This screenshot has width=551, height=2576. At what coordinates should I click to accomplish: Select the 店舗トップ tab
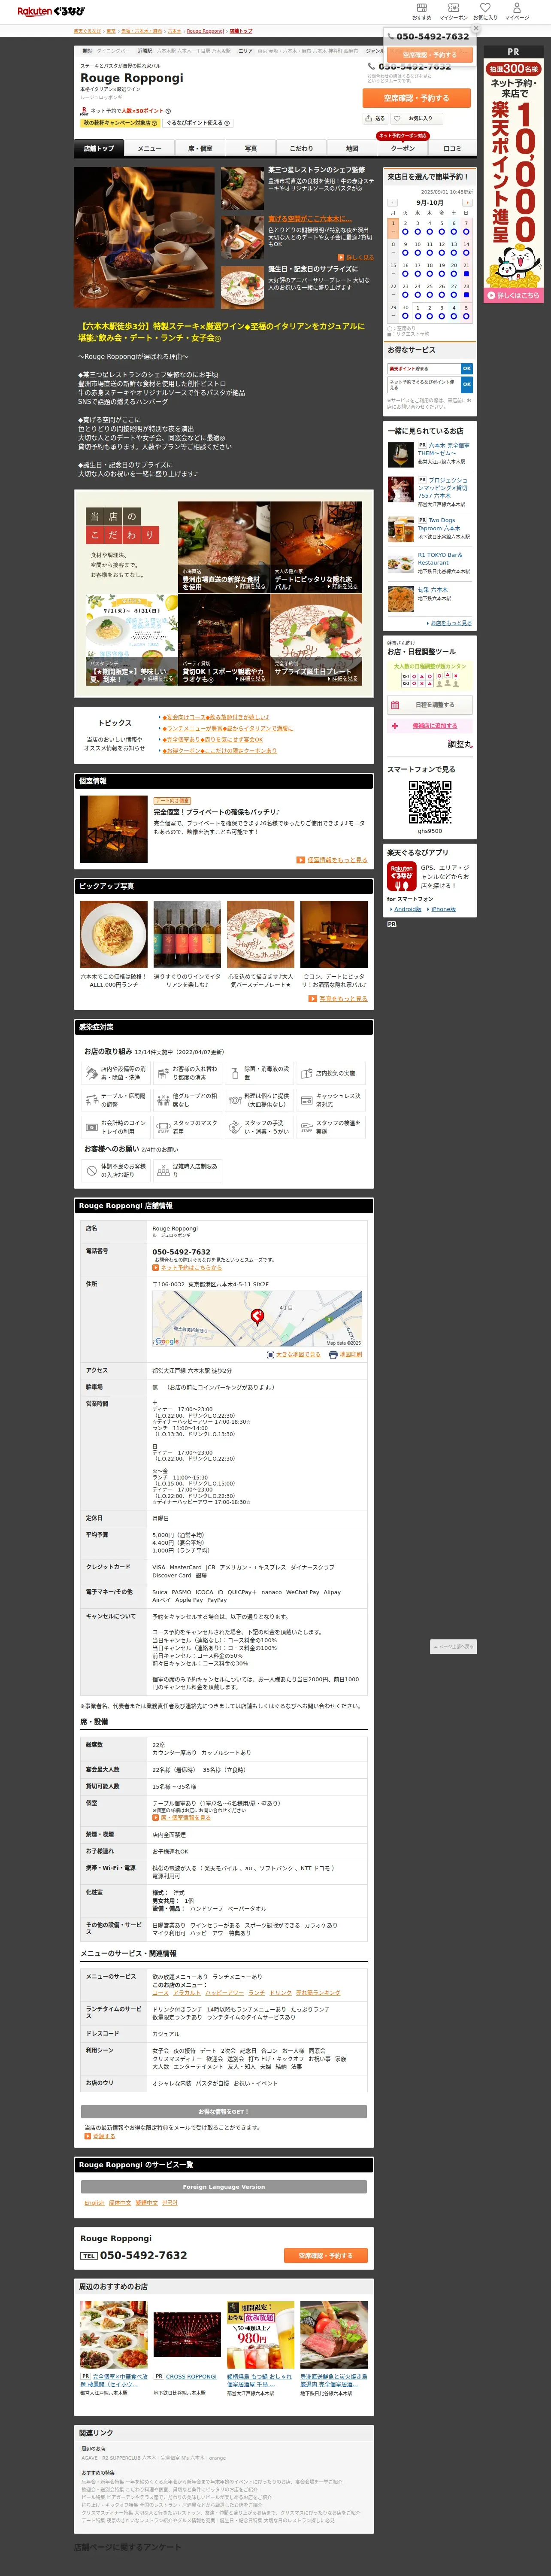[99, 148]
